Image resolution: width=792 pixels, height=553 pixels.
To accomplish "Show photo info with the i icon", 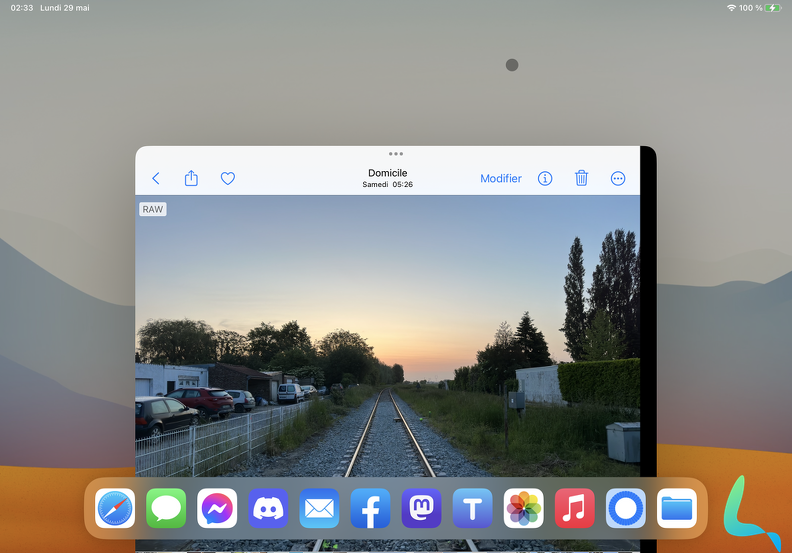I will (x=544, y=178).
